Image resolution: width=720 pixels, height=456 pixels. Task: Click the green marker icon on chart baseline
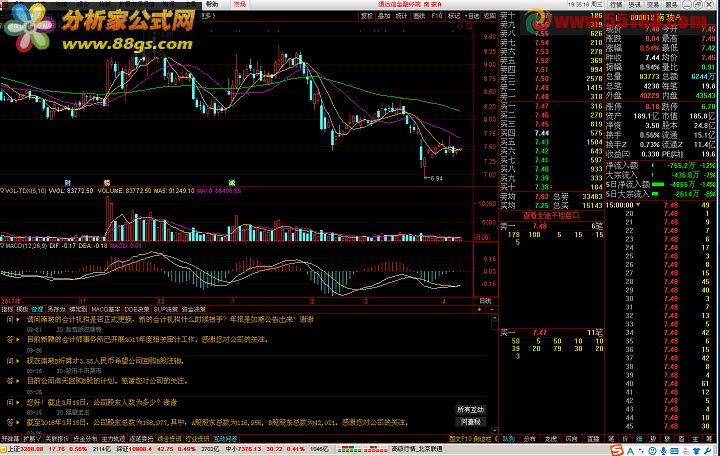[x=232, y=183]
